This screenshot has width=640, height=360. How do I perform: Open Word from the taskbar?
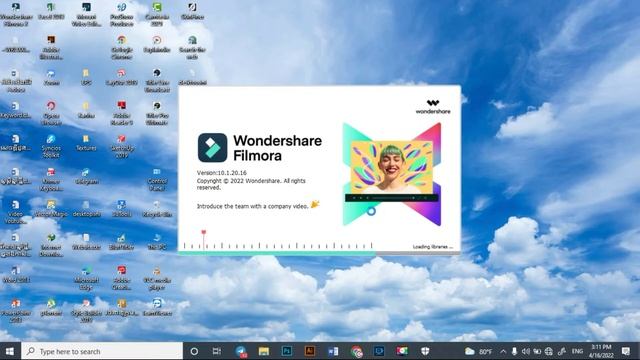[x=333, y=351]
